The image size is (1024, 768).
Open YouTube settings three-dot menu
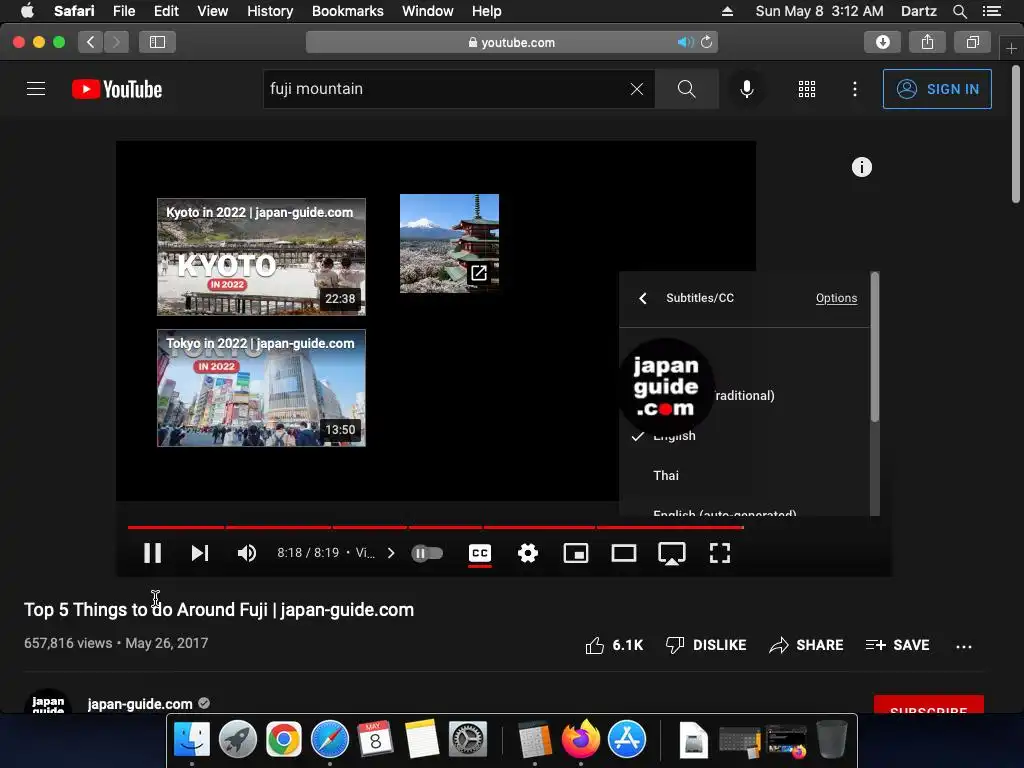(x=854, y=89)
